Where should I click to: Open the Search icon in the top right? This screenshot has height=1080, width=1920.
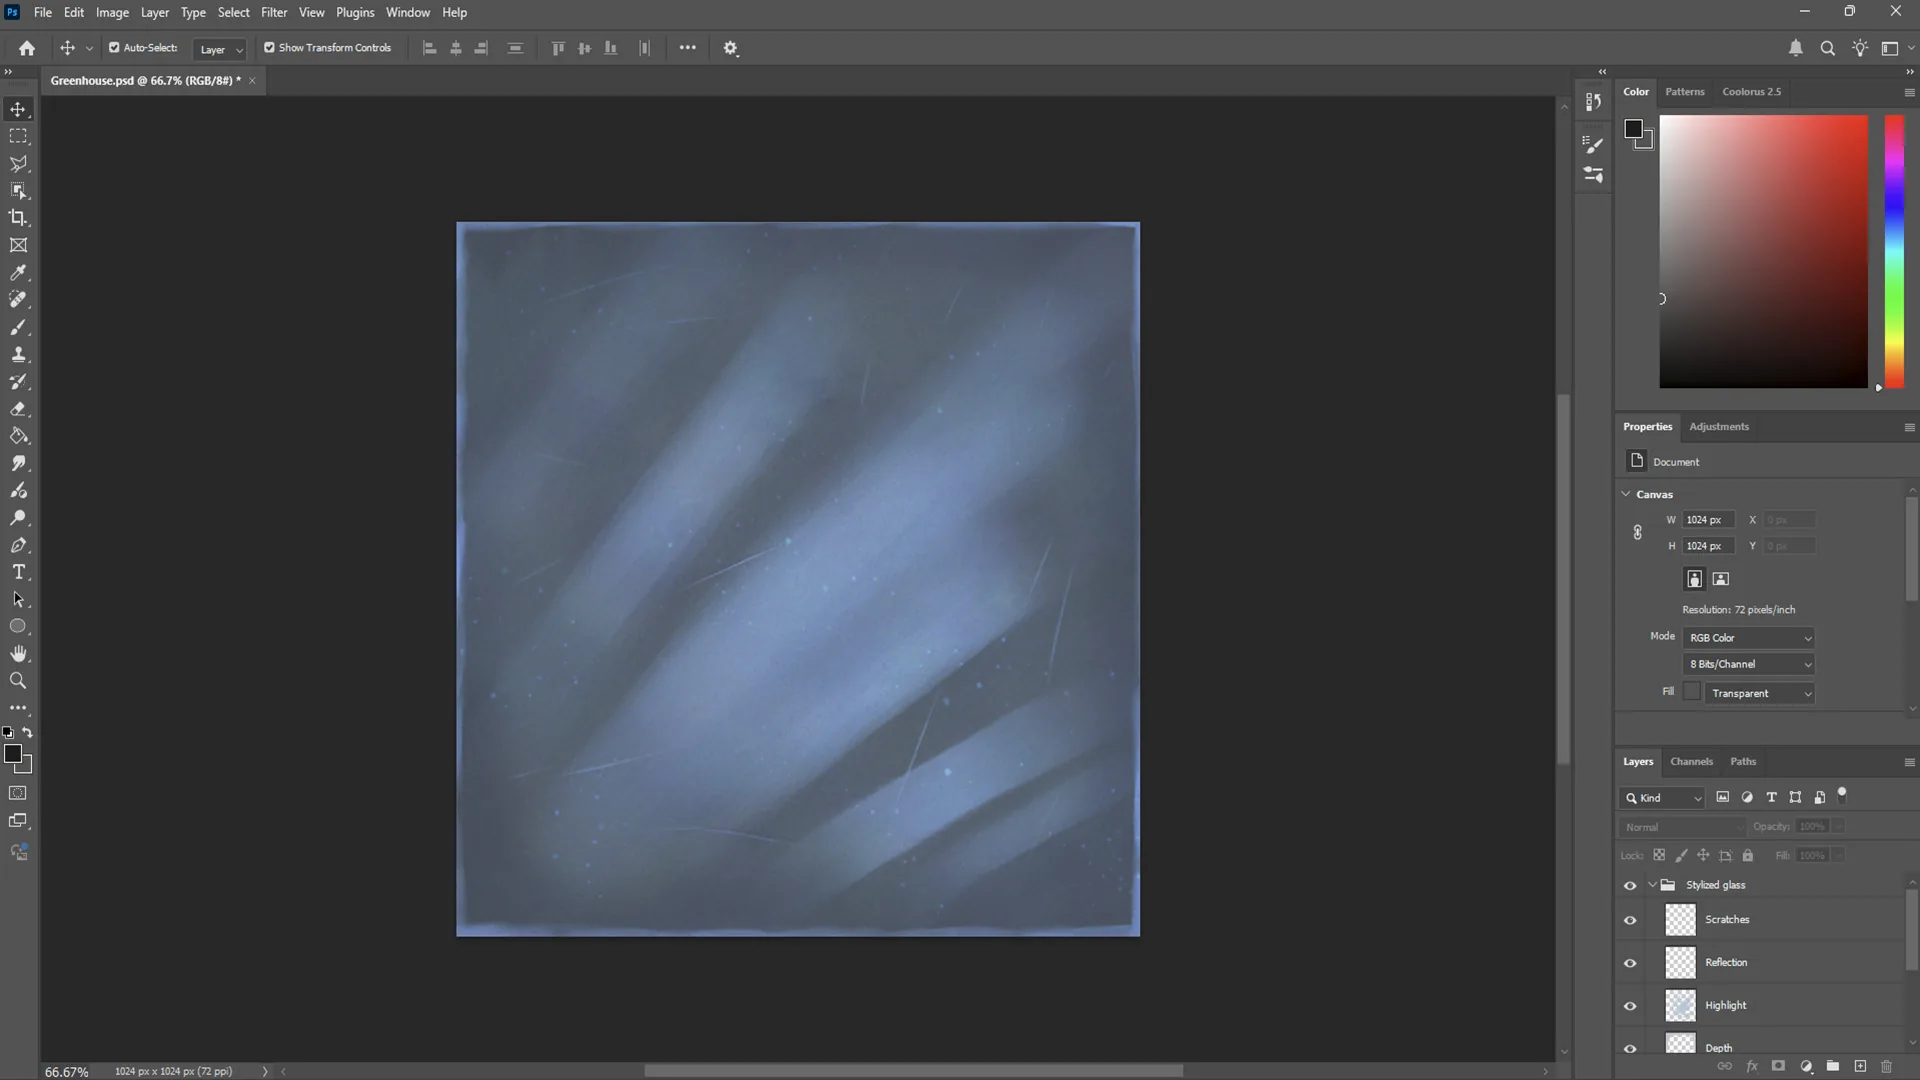click(1827, 48)
